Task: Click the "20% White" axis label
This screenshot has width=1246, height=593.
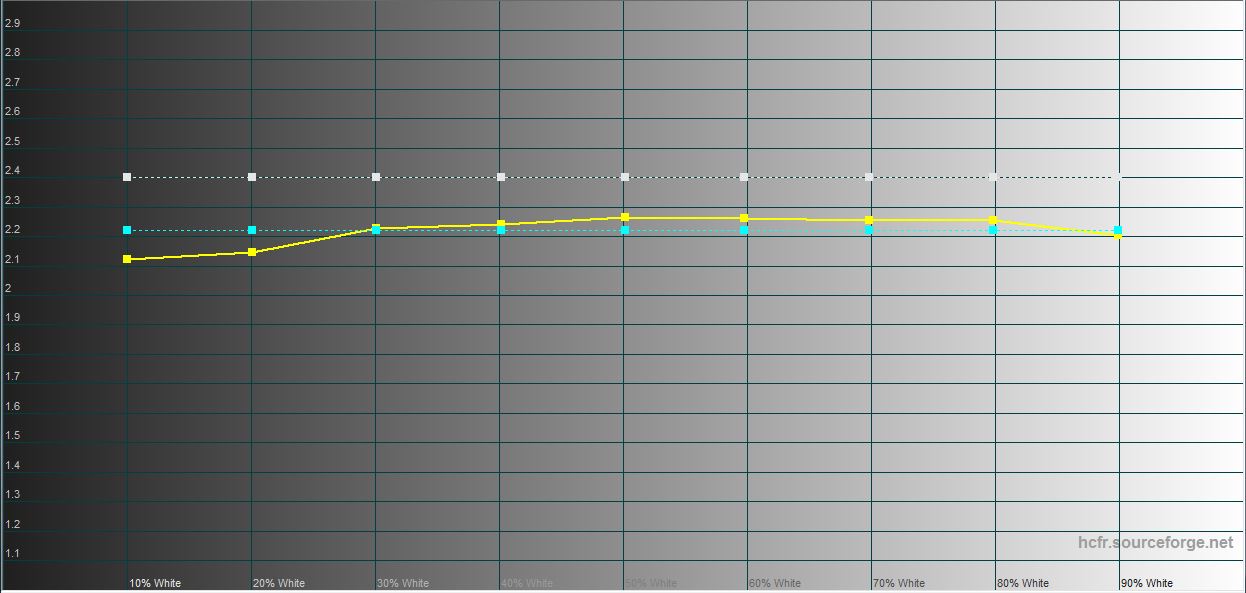Action: [x=279, y=583]
